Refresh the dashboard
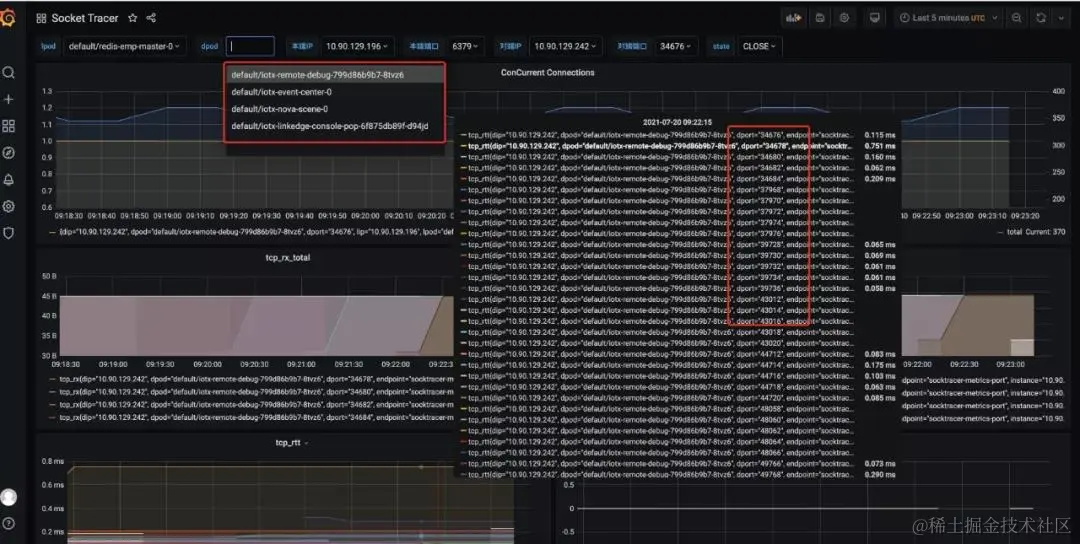This screenshot has height=544, width=1080. coord(1041,18)
